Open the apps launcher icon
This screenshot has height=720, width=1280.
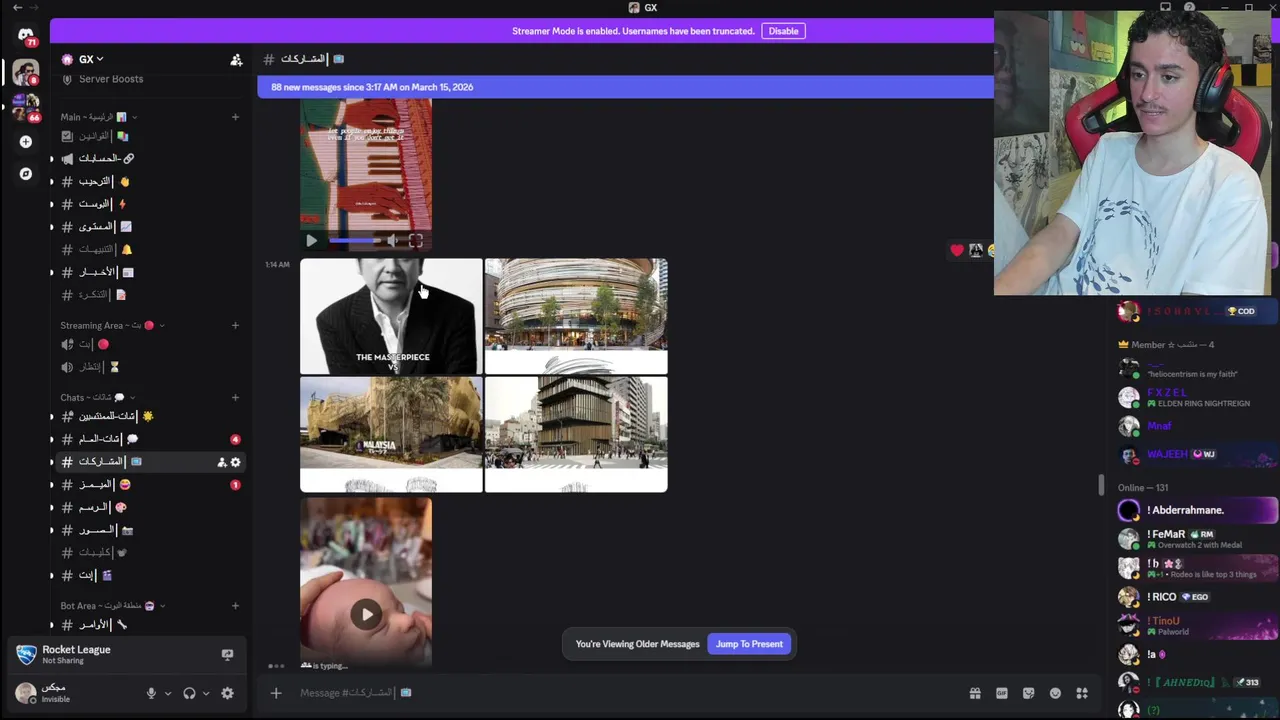pyautogui.click(x=1082, y=693)
